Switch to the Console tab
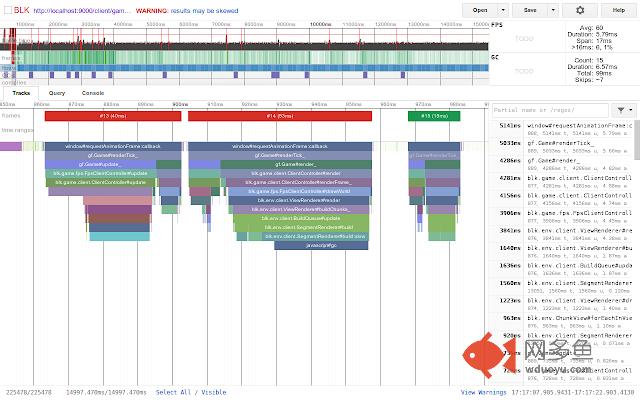 [x=93, y=93]
